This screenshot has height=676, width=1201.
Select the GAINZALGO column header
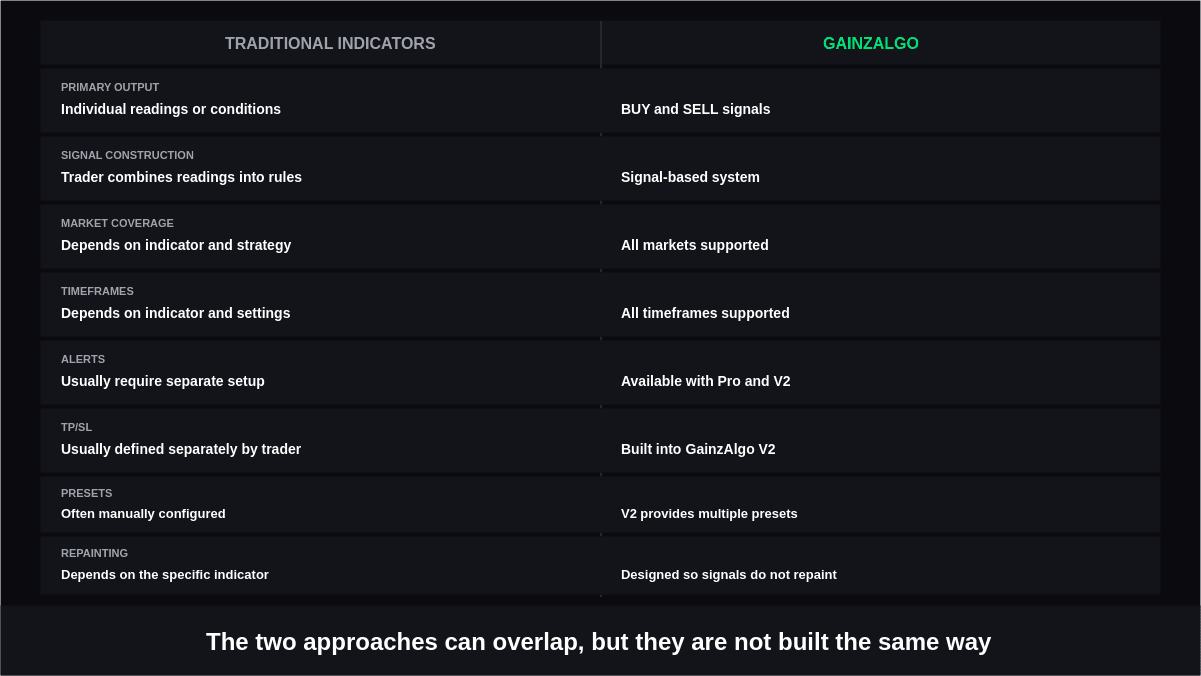pos(871,44)
